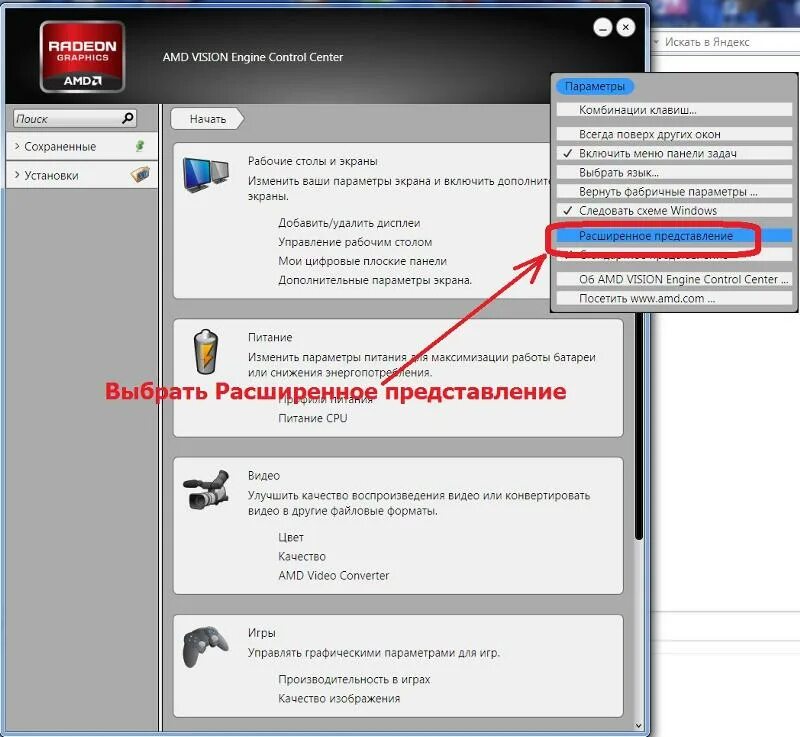The height and width of the screenshot is (737, 800).
Task: Select Расширенное представление menu item
Action: coord(674,236)
